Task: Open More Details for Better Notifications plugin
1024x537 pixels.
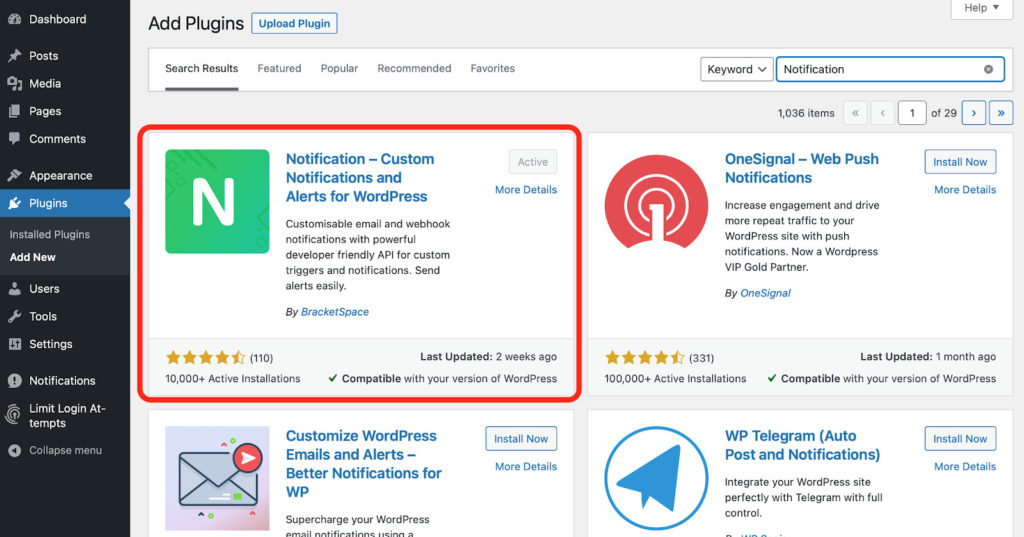Action: [526, 466]
